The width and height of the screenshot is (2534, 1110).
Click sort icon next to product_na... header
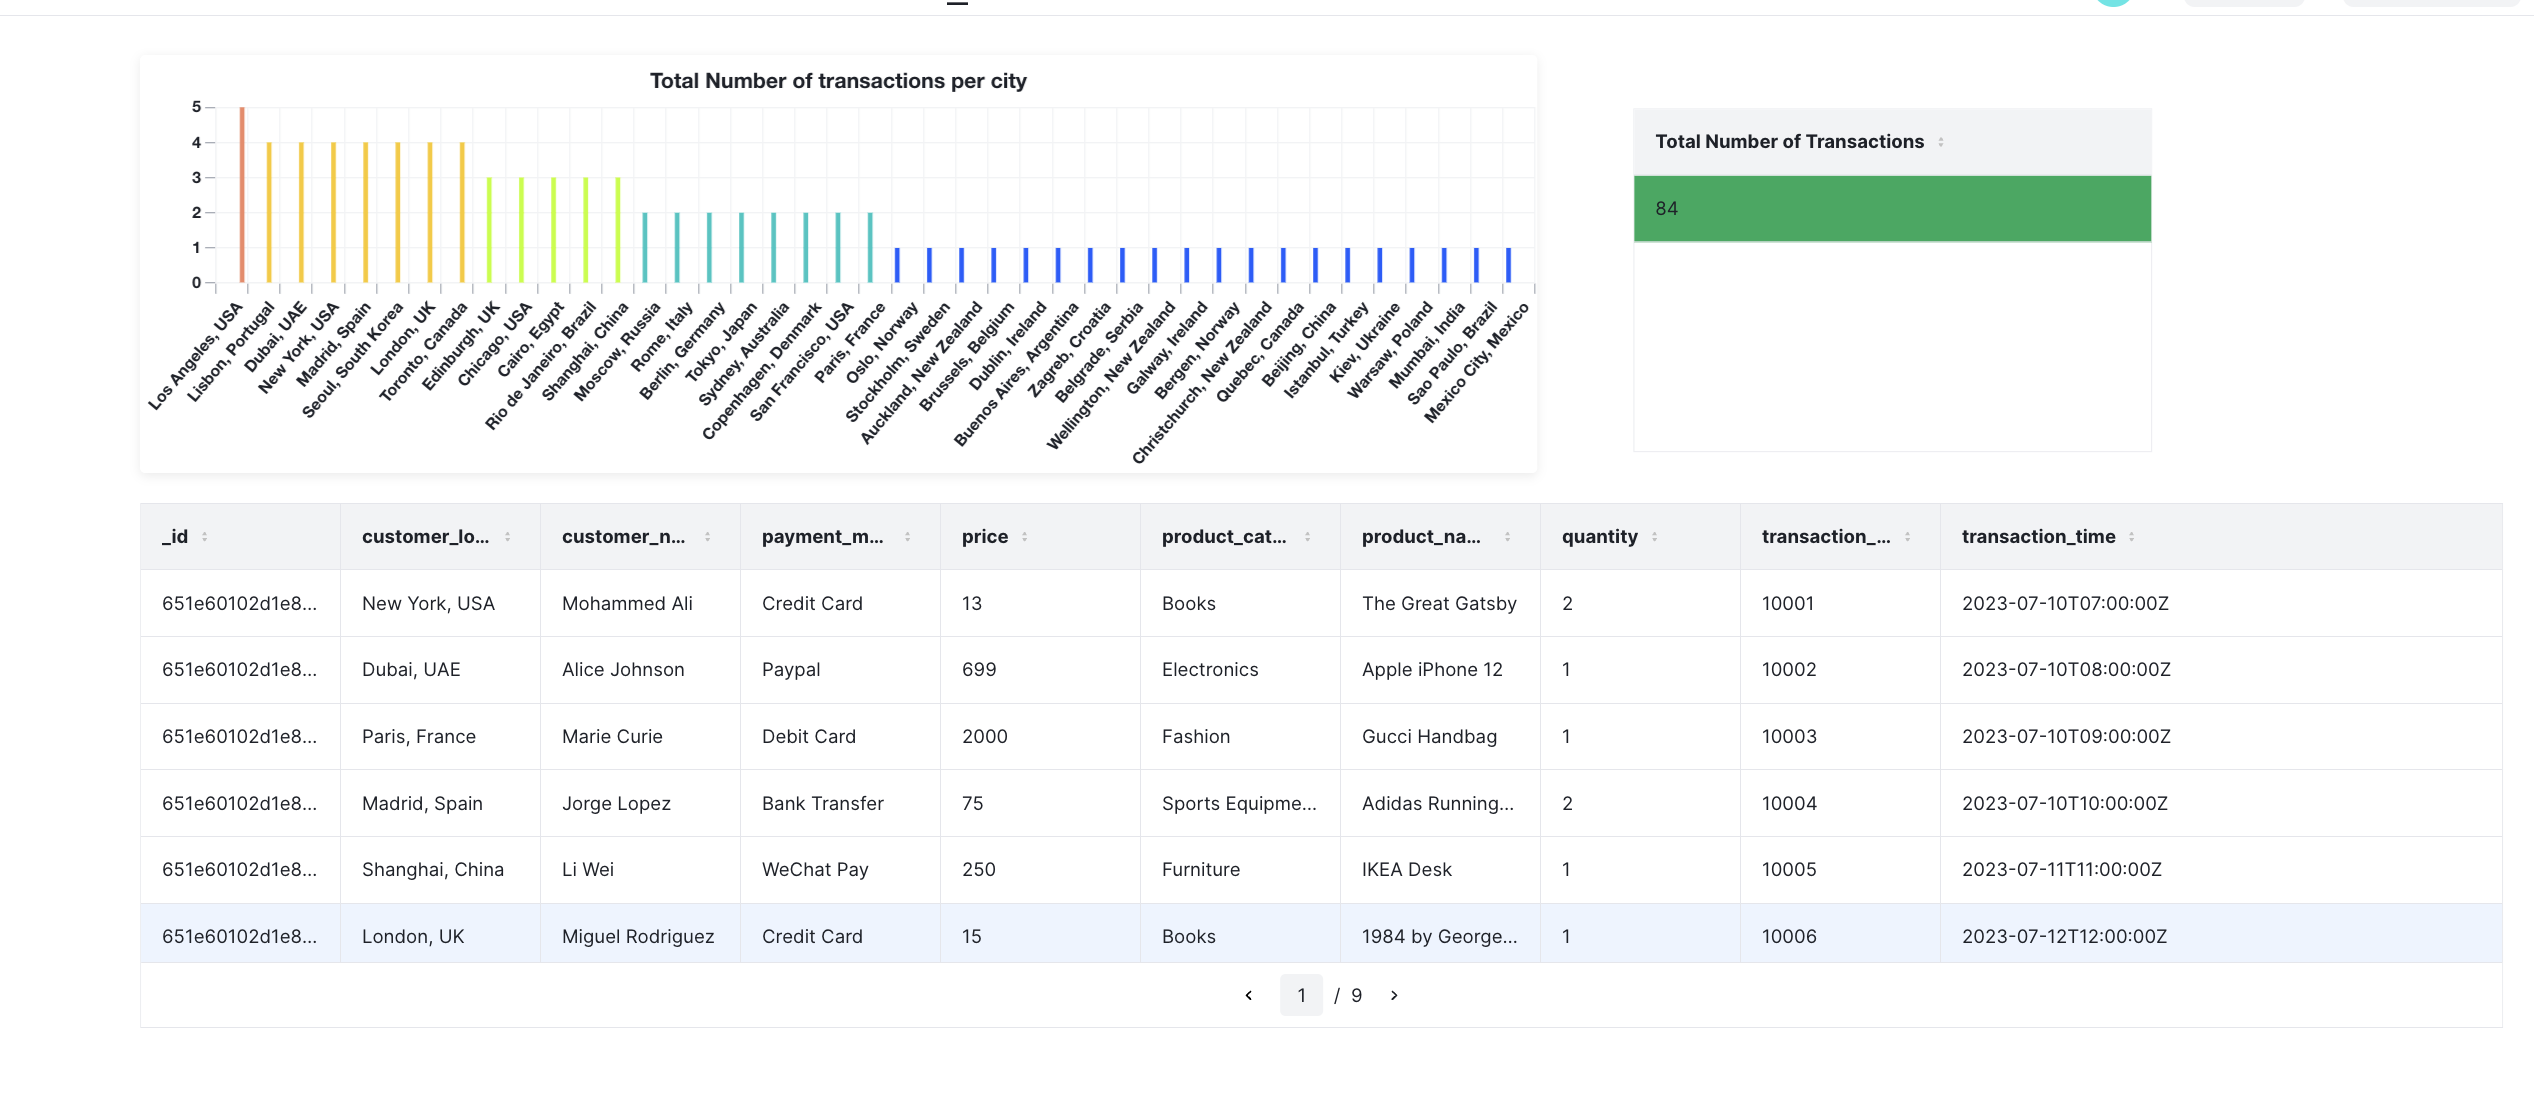[x=1507, y=537]
